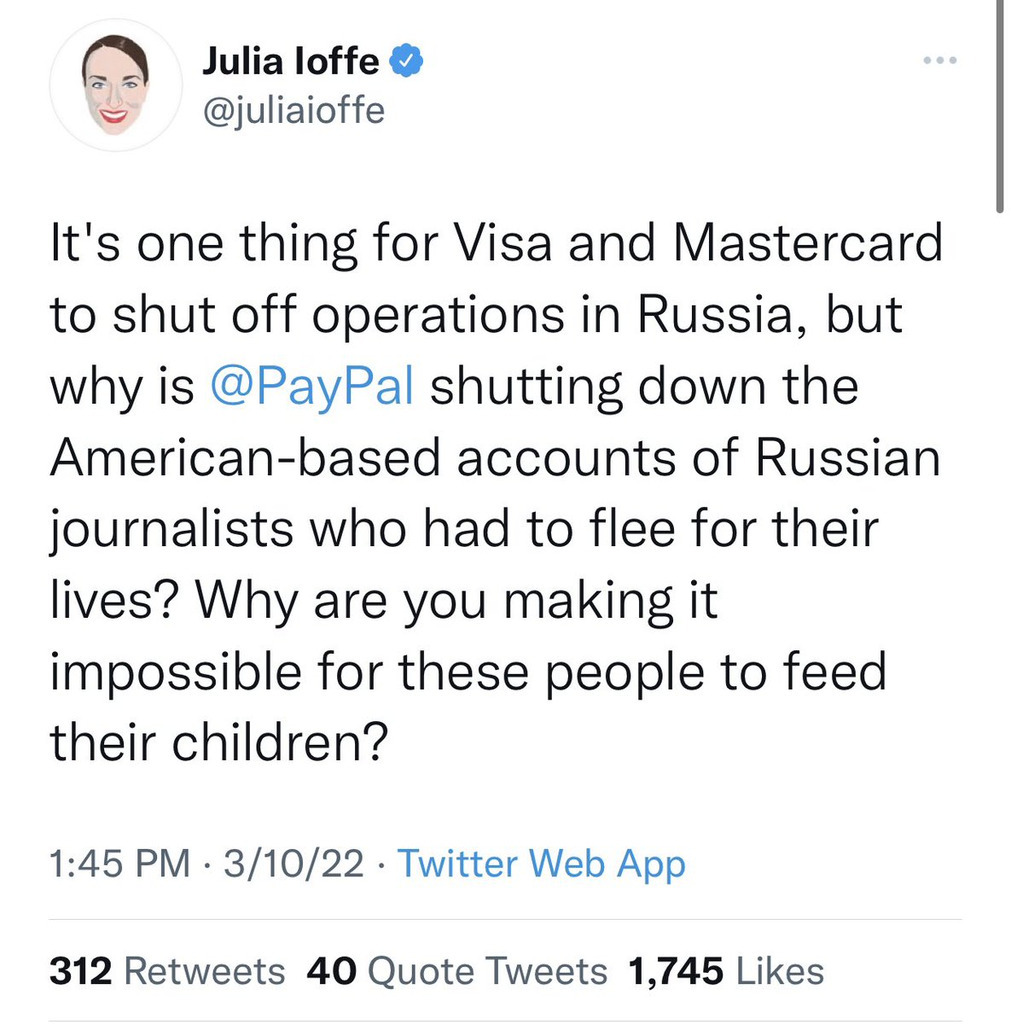This screenshot has height=1024, width=1011.
Task: Click the @juliaioffe handle
Action: 293,108
